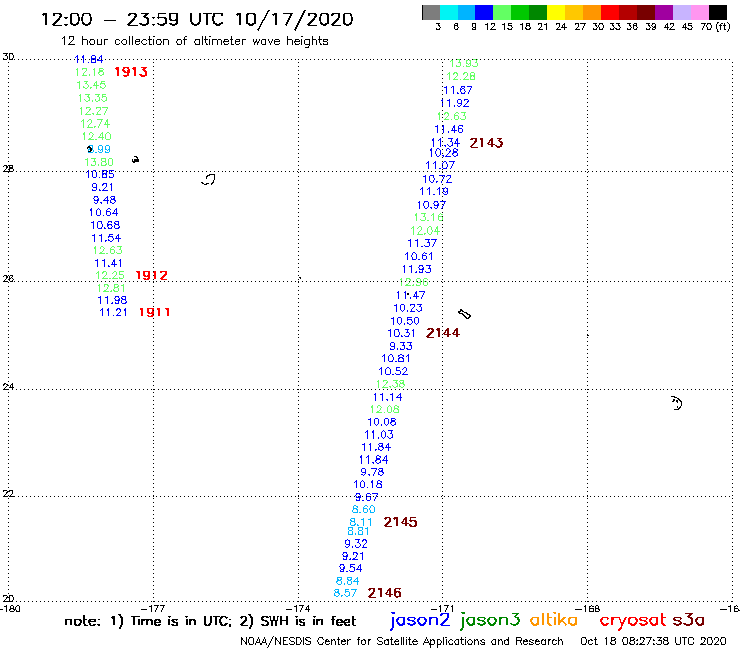Click the 8.60 wave height value
Viewport: 740px width, 650px height.
(x=363, y=509)
